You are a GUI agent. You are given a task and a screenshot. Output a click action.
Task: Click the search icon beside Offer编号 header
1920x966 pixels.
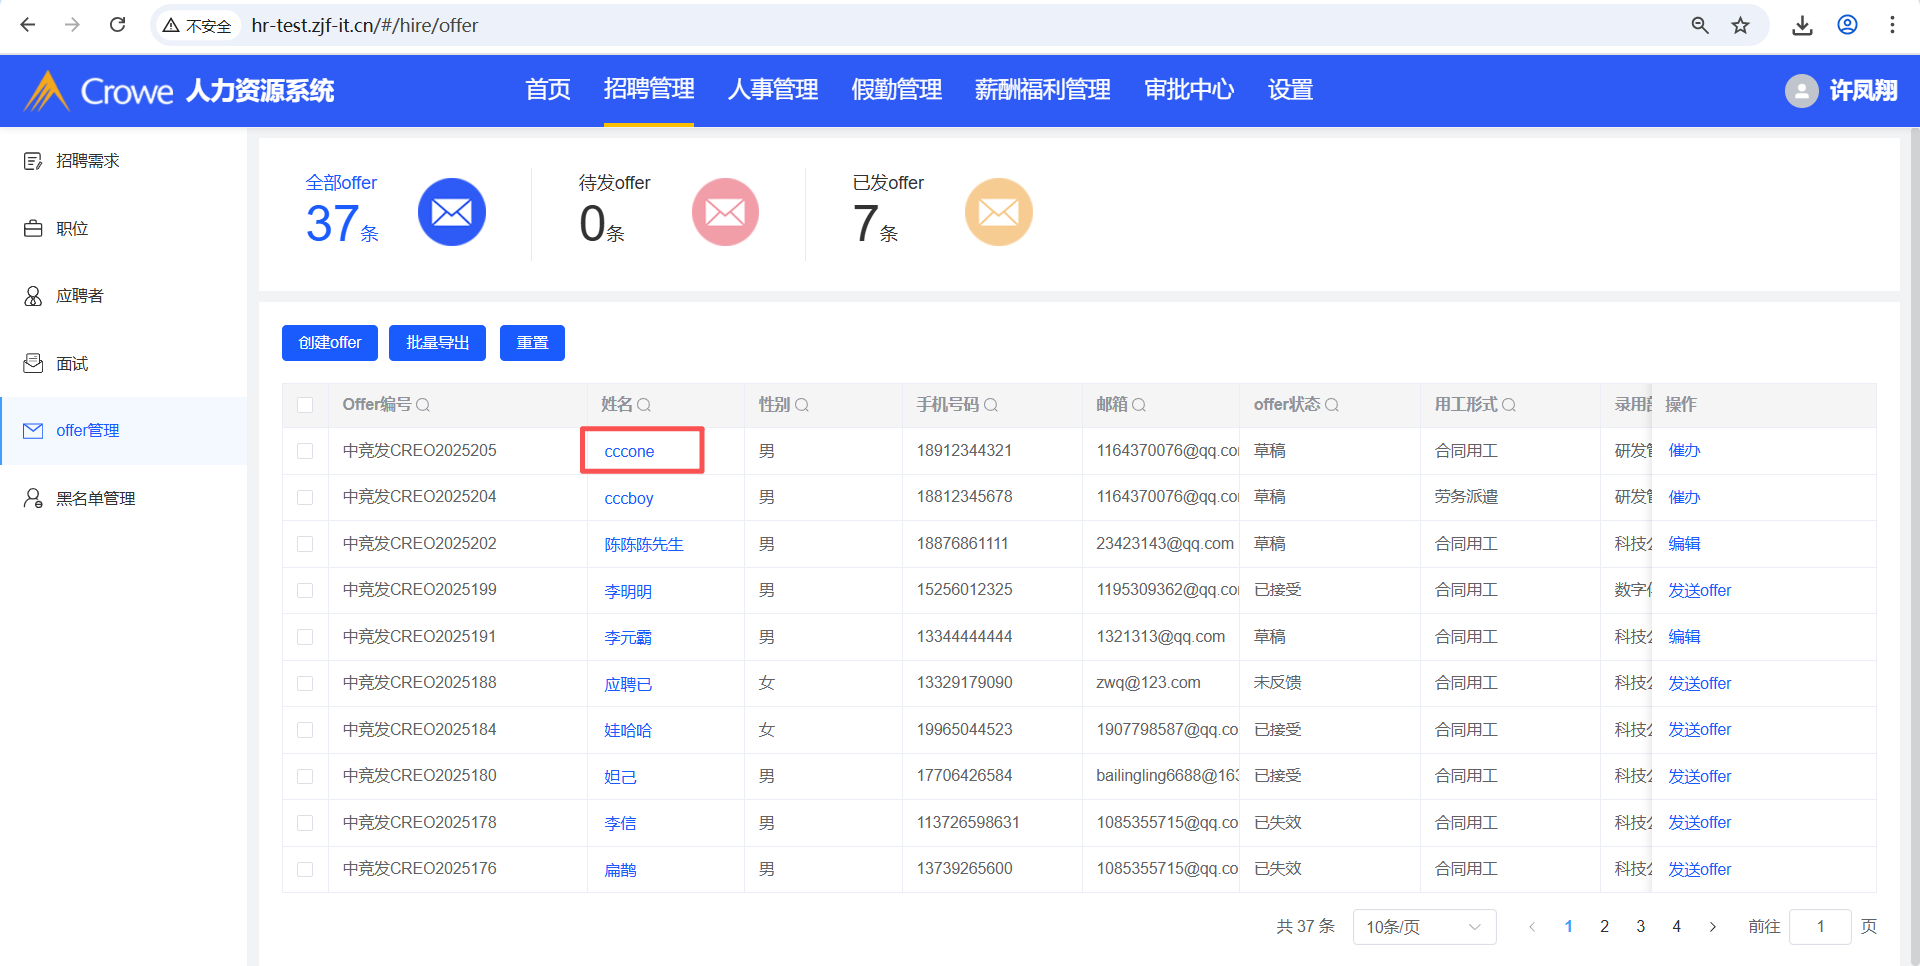click(x=423, y=405)
